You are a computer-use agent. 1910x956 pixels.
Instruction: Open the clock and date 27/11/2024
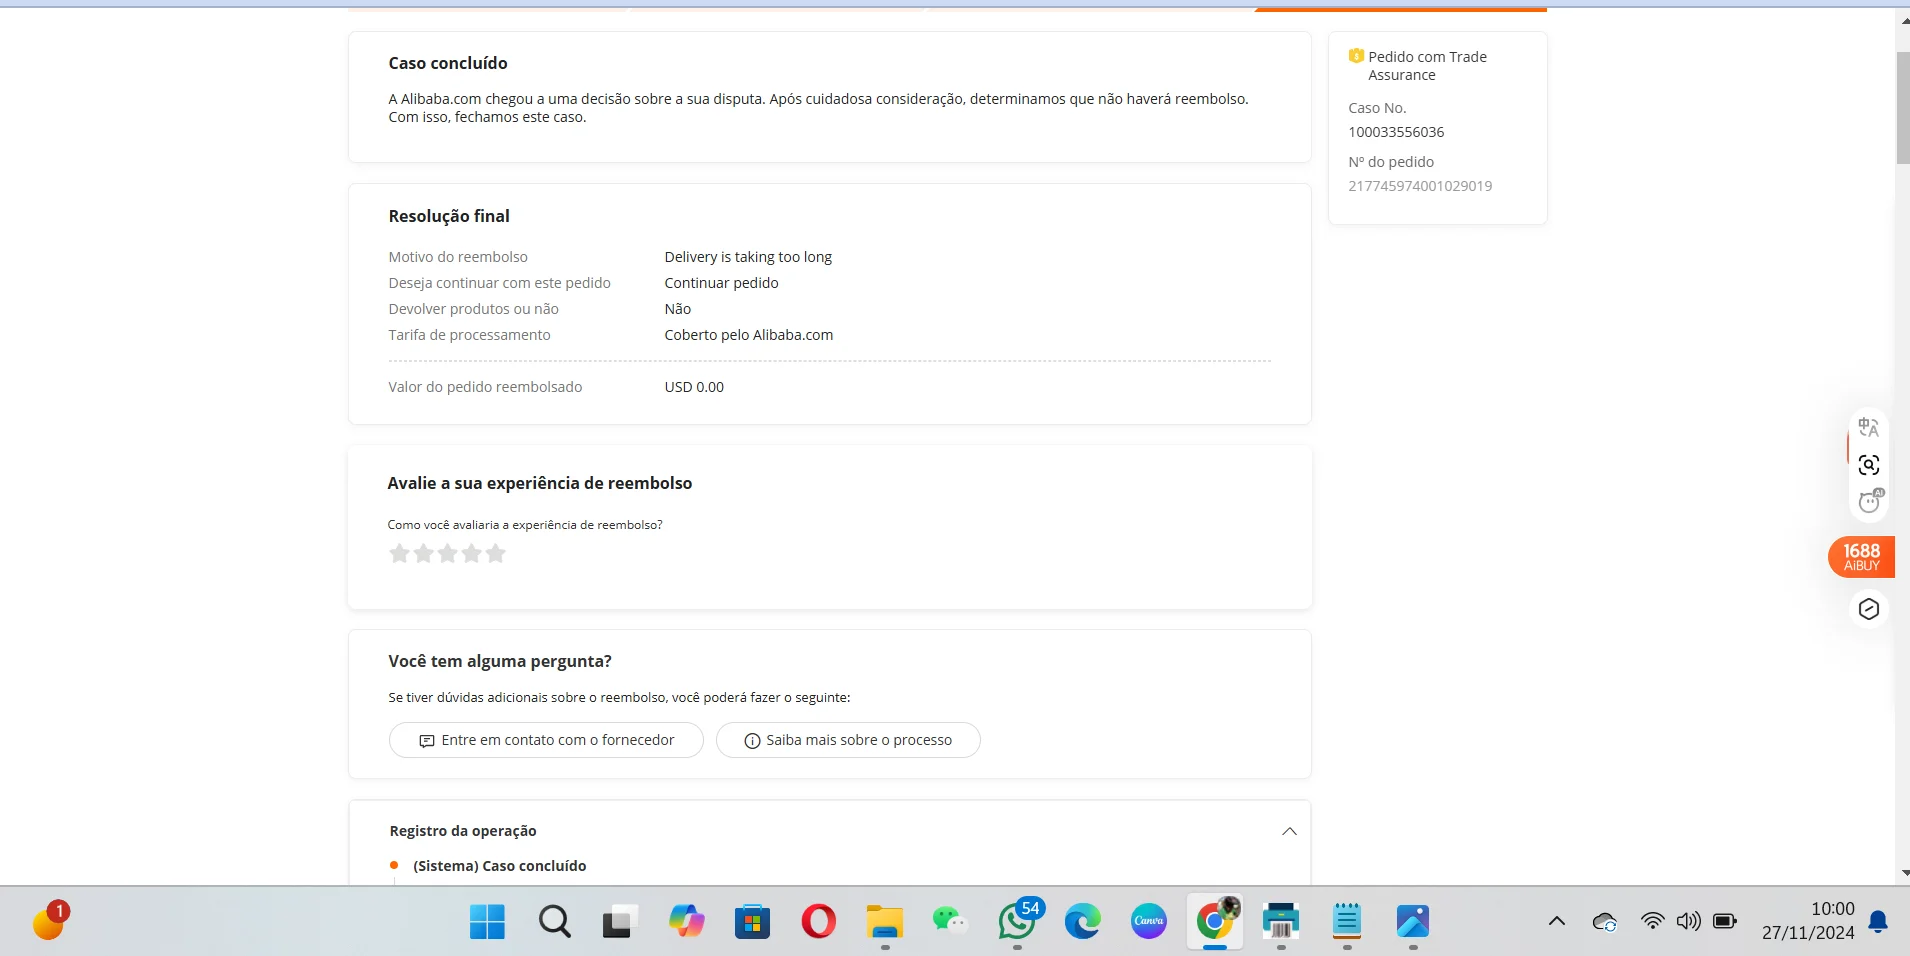point(1808,921)
